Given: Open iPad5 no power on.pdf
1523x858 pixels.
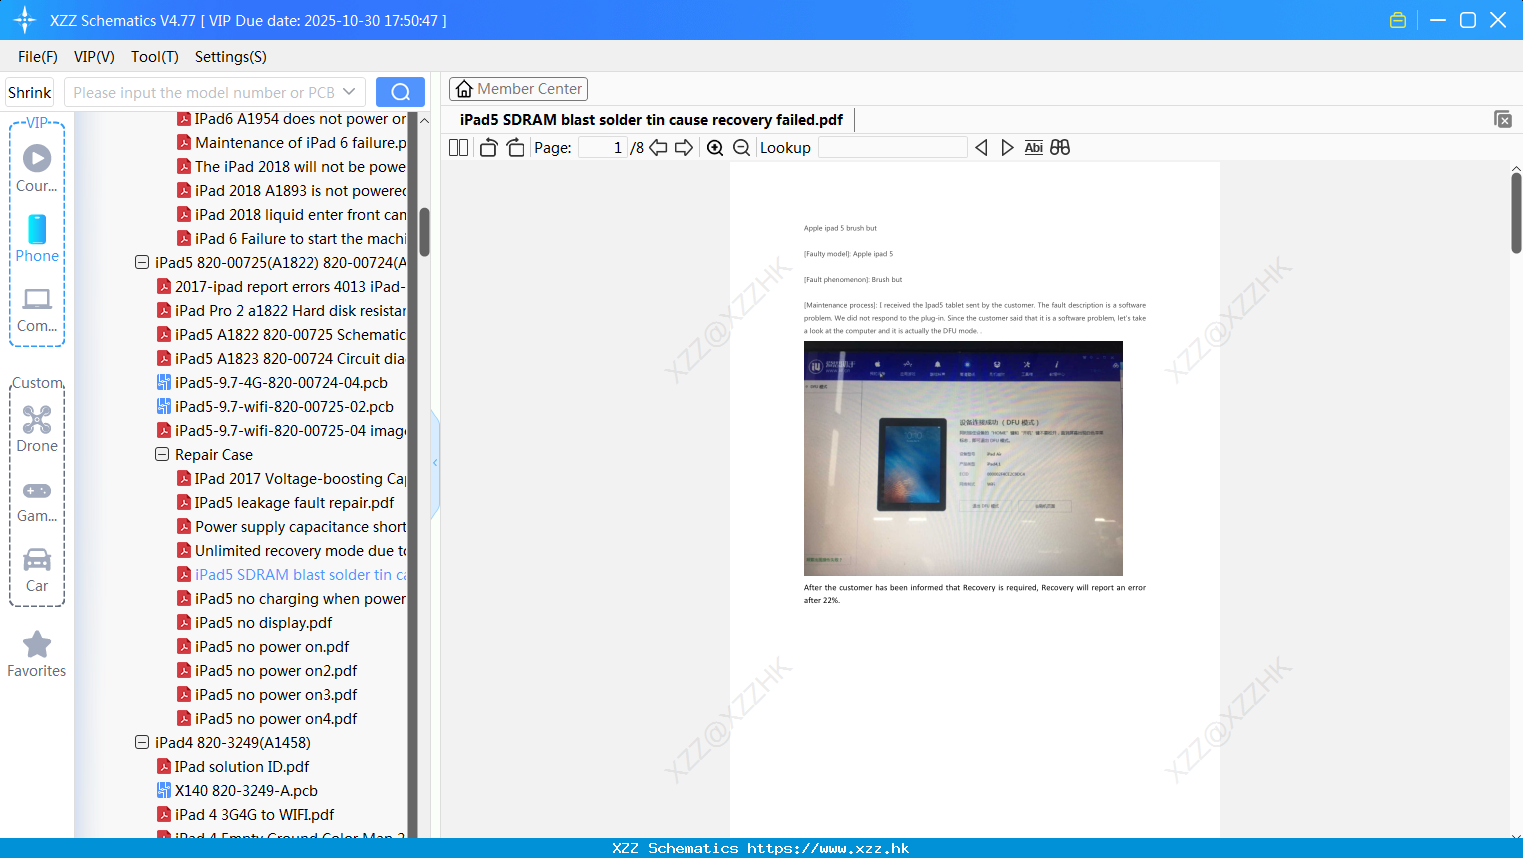Looking at the screenshot, I should click(272, 647).
